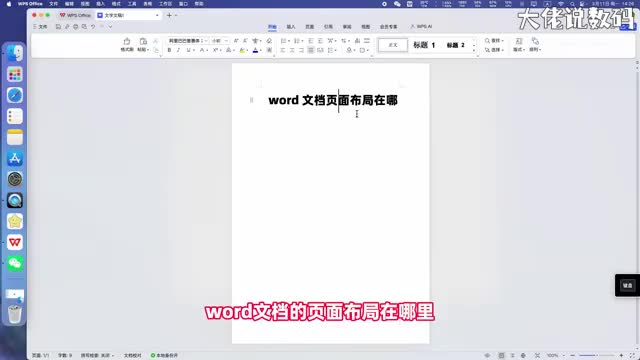Click the numbered list icon
640x360 pixels.
297,41
